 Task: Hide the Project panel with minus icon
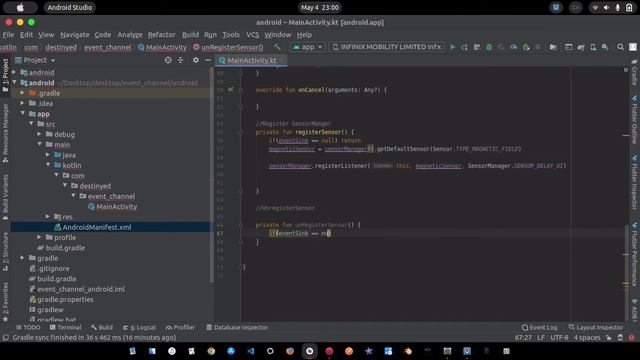208,60
